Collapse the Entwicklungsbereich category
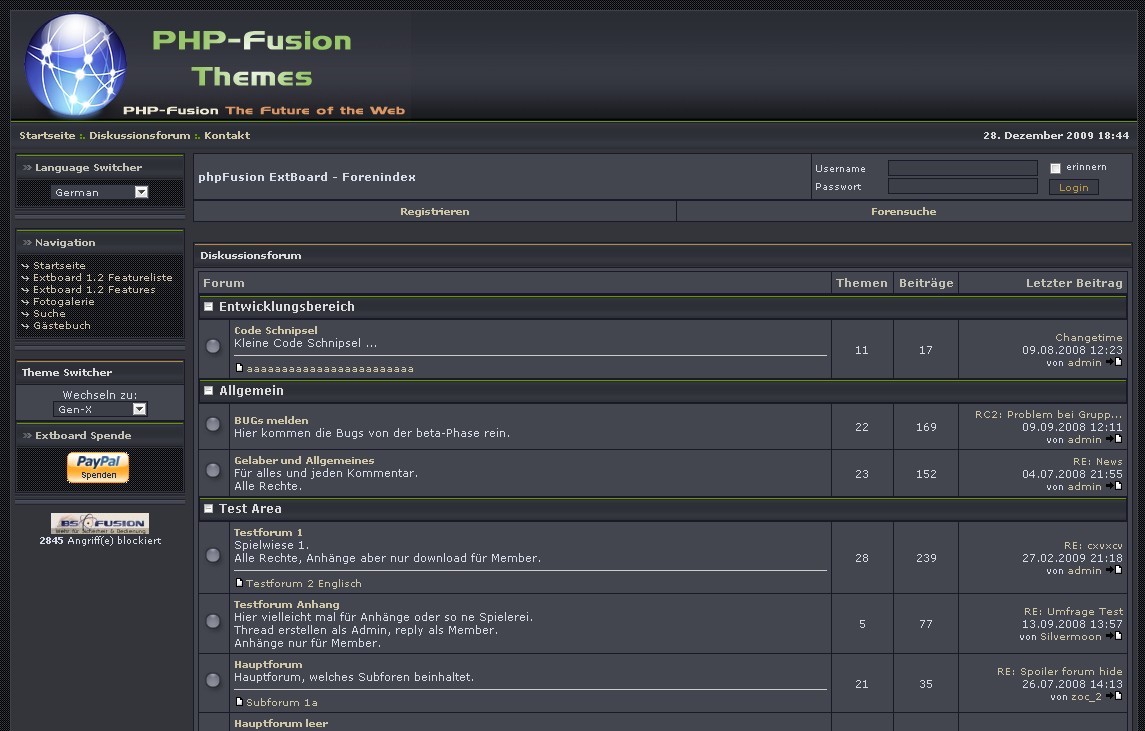 coord(208,307)
